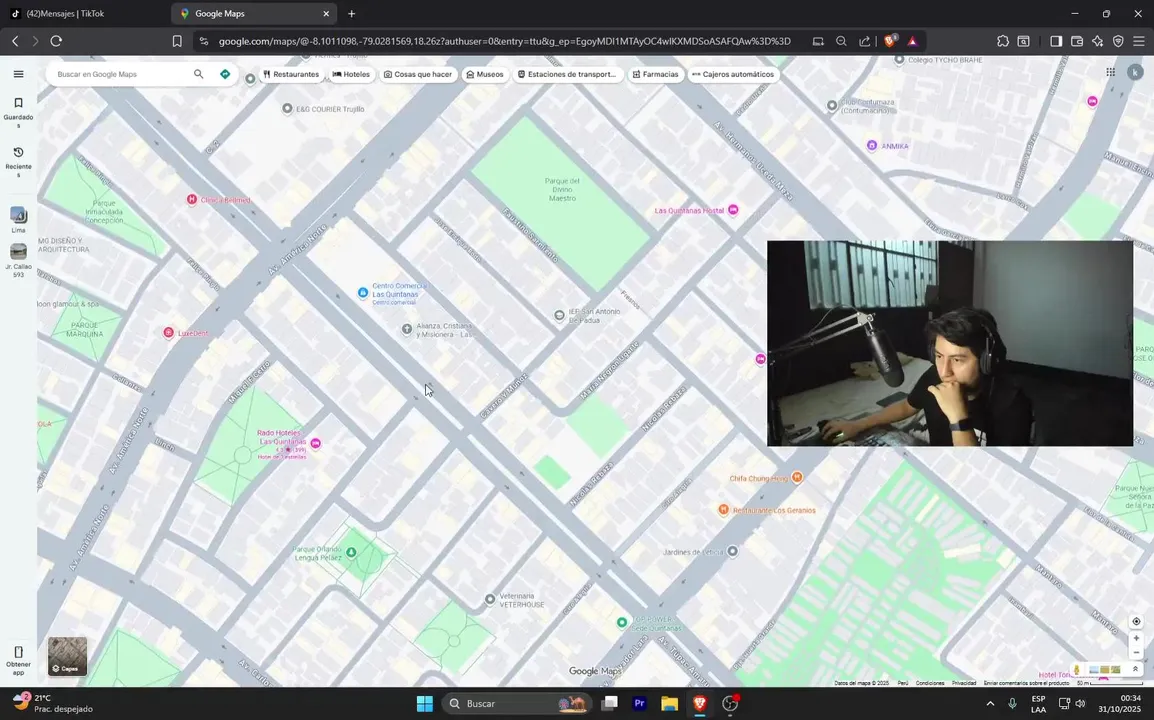1154x720 pixels.
Task: Select the Cosas que hacer chip
Action: pyautogui.click(x=417, y=74)
